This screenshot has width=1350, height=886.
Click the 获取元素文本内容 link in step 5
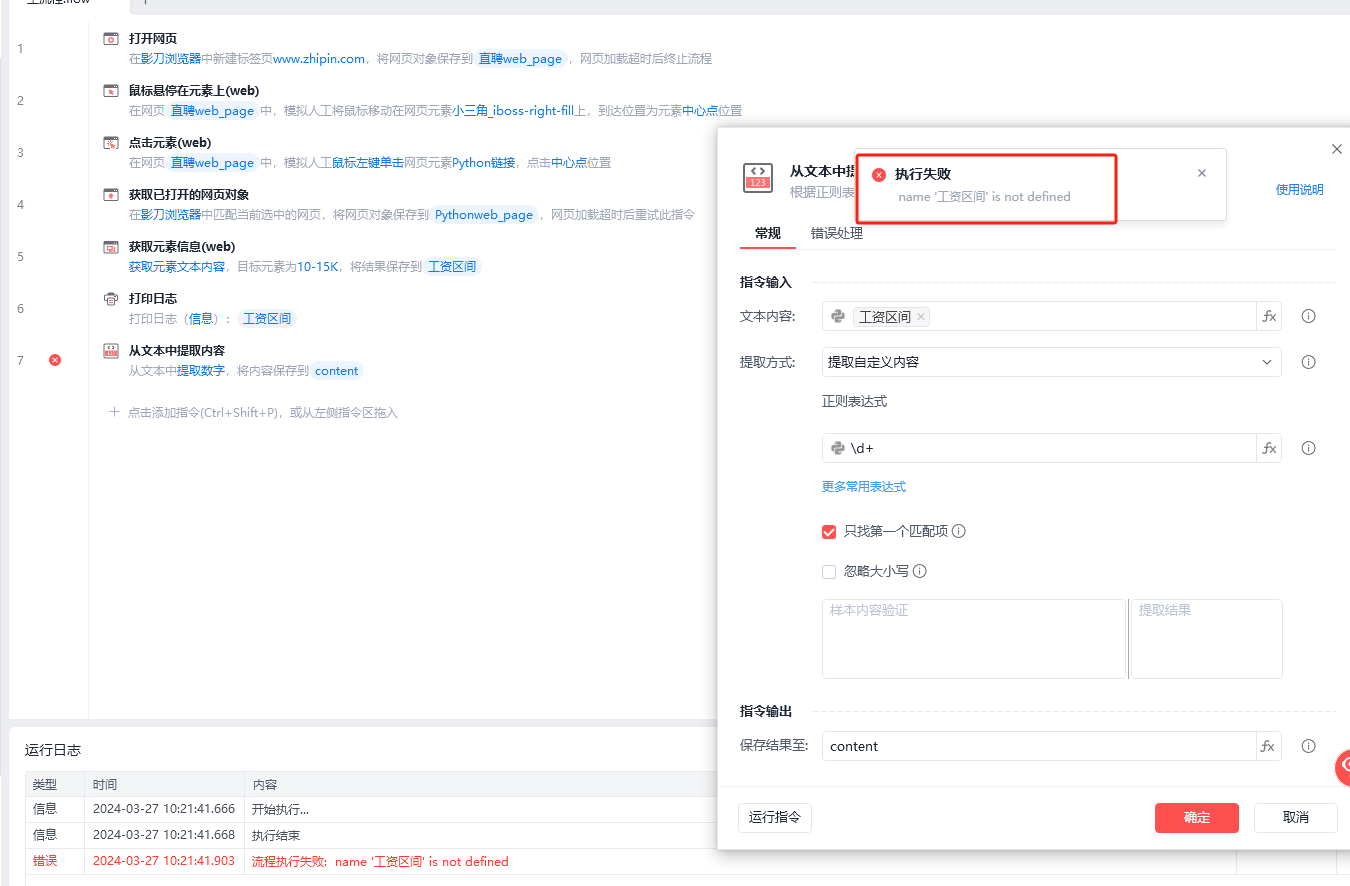click(177, 267)
